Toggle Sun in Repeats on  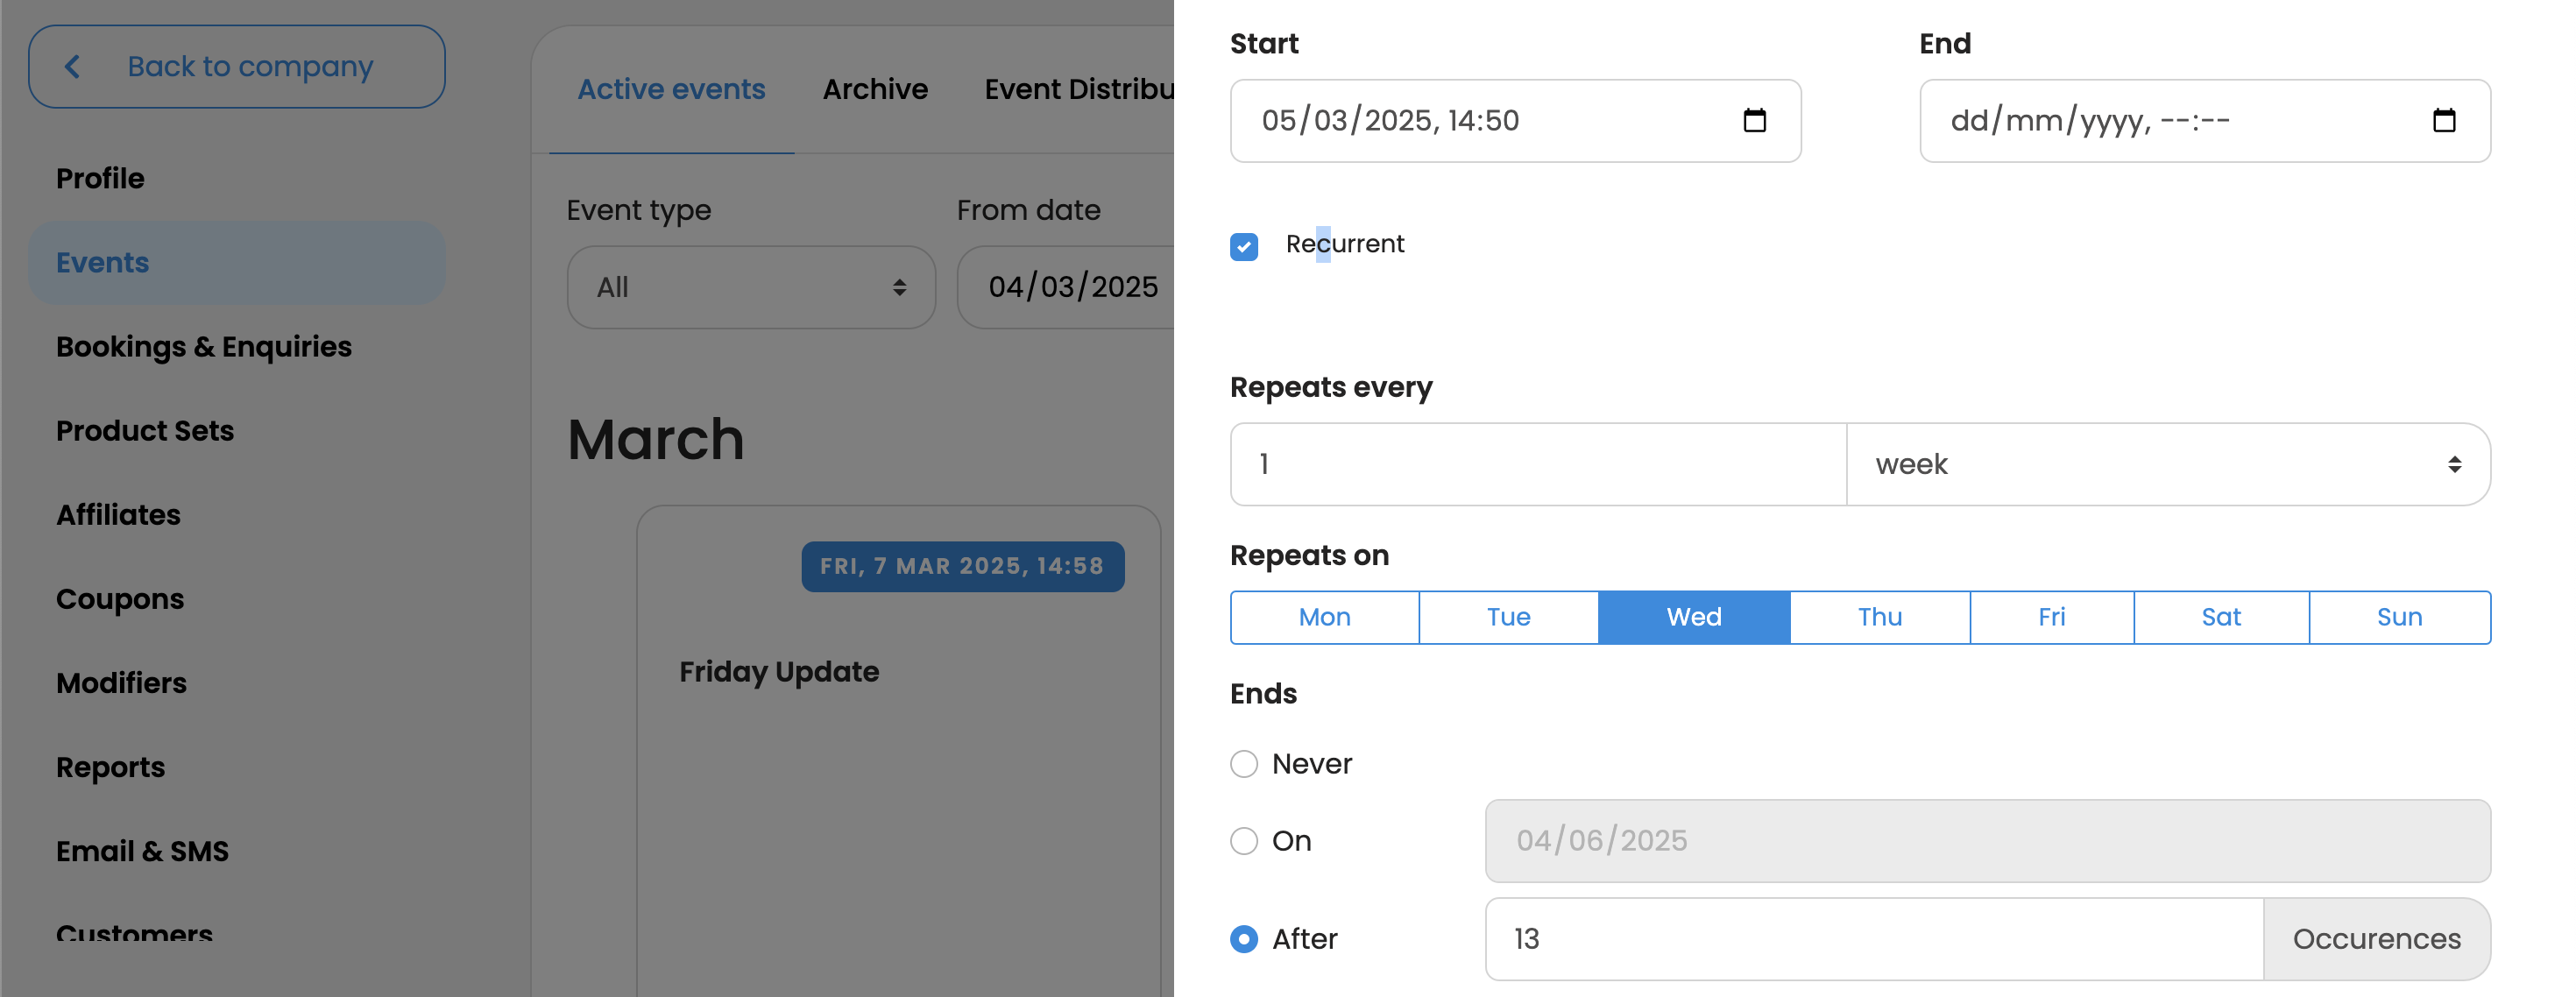point(2398,617)
